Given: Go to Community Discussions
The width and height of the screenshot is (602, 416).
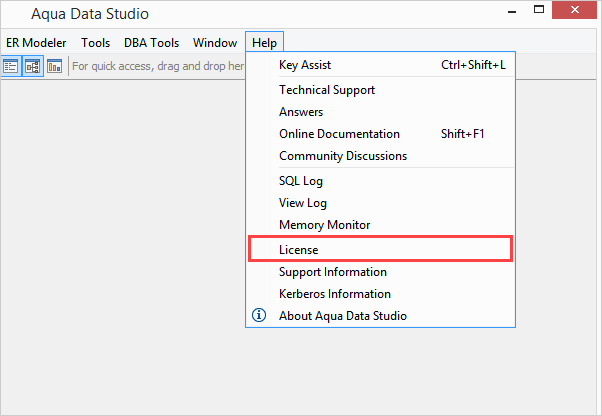Looking at the screenshot, I should click(343, 156).
